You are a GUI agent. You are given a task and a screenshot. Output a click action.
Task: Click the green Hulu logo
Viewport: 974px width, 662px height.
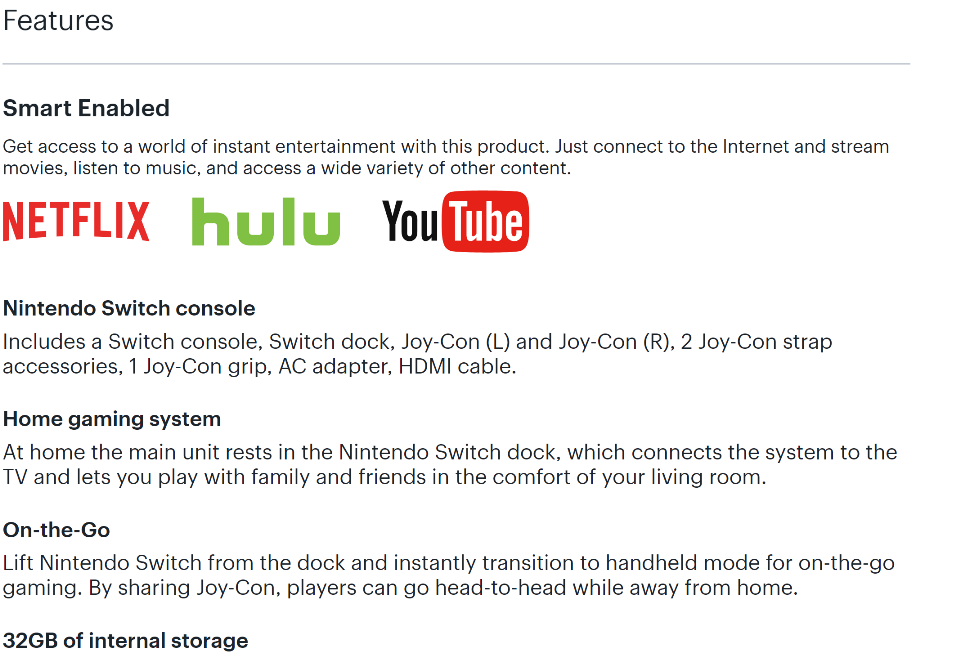coord(265,222)
